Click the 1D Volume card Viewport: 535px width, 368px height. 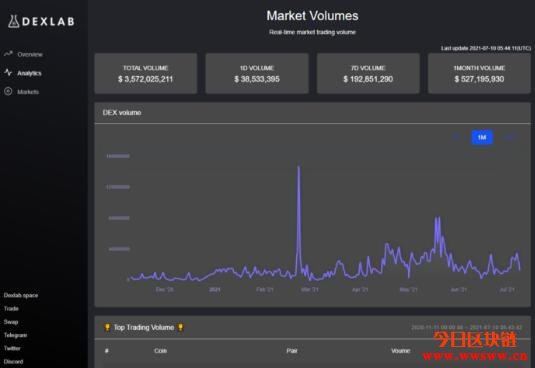coord(257,73)
